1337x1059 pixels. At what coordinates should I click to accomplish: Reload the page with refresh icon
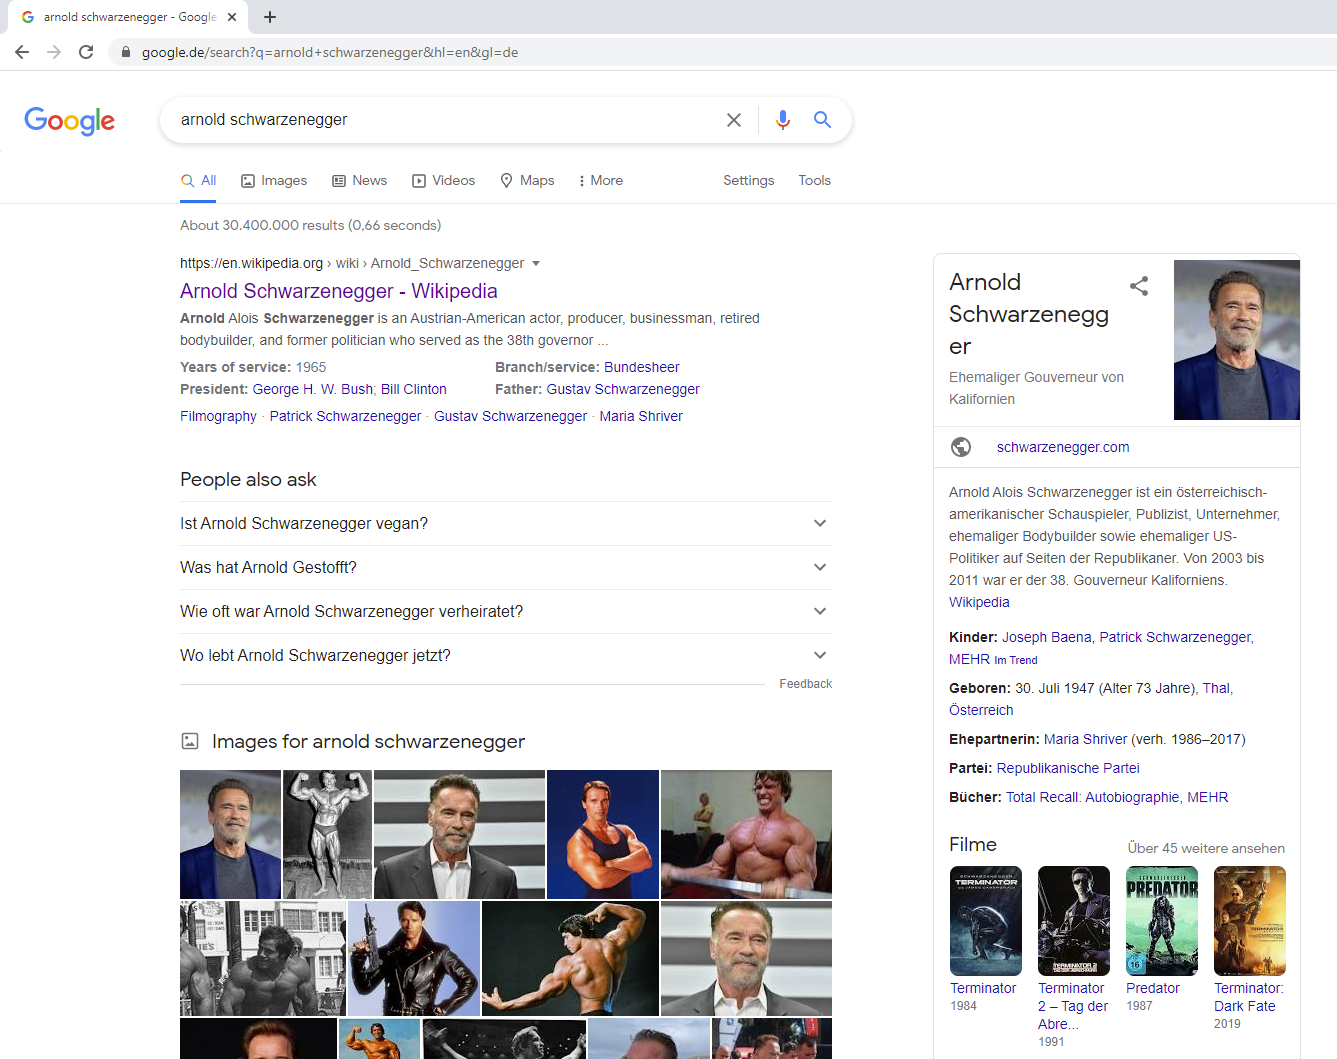[x=86, y=52]
